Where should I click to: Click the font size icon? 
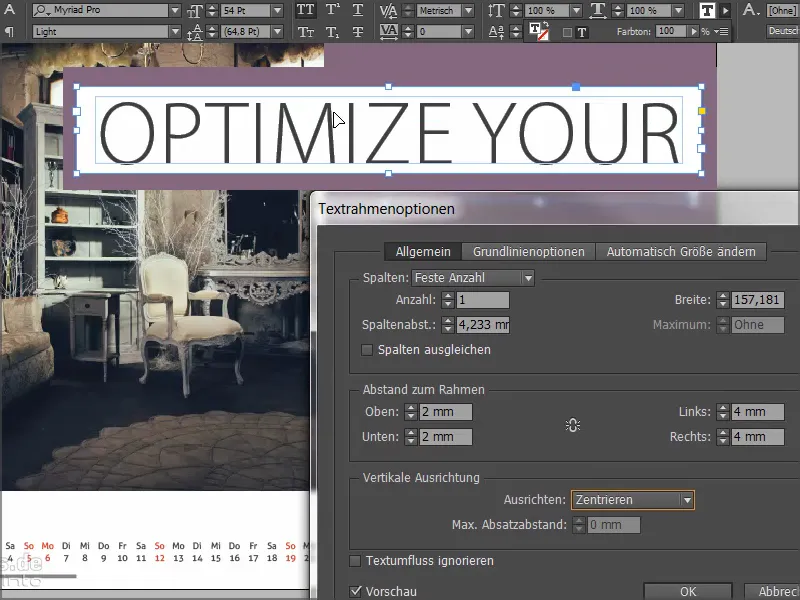click(x=194, y=11)
